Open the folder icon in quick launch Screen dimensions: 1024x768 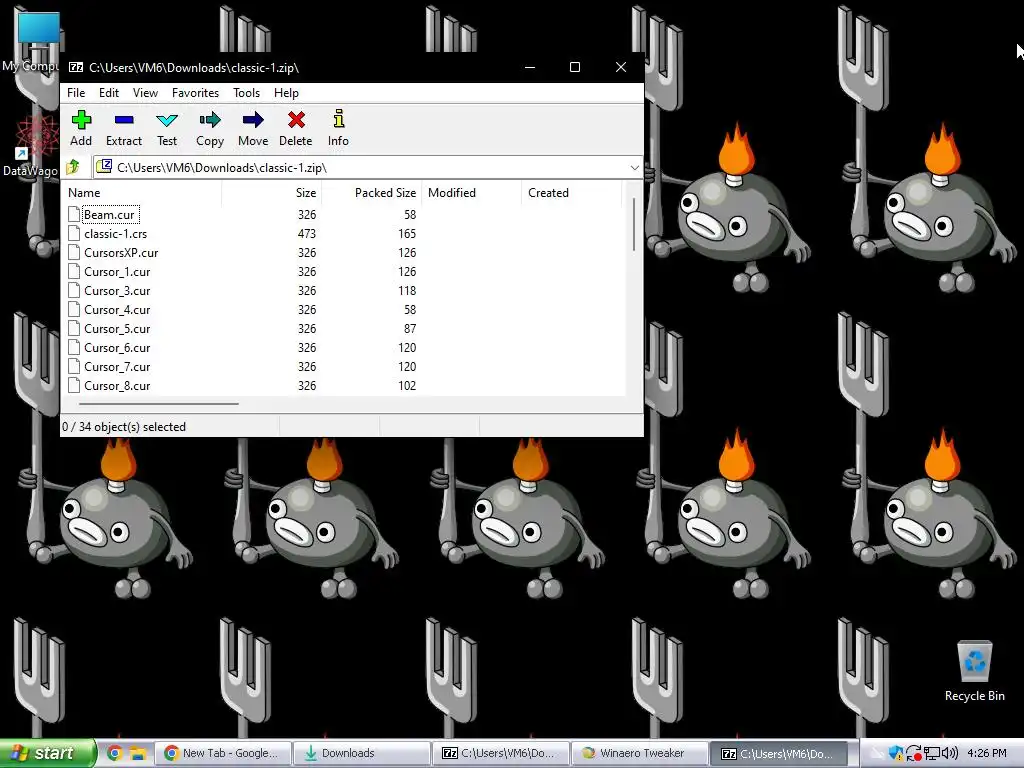(137, 753)
